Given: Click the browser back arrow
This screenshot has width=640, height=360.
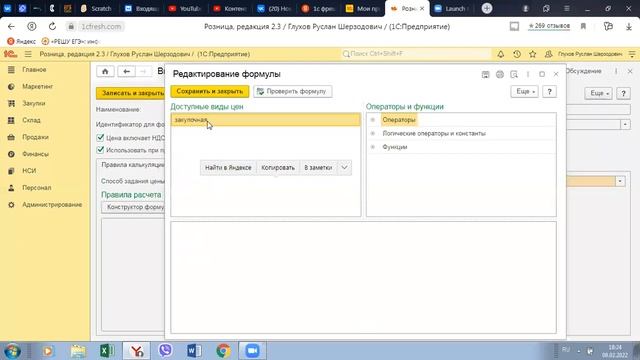Looking at the screenshot, I should click(11, 27).
